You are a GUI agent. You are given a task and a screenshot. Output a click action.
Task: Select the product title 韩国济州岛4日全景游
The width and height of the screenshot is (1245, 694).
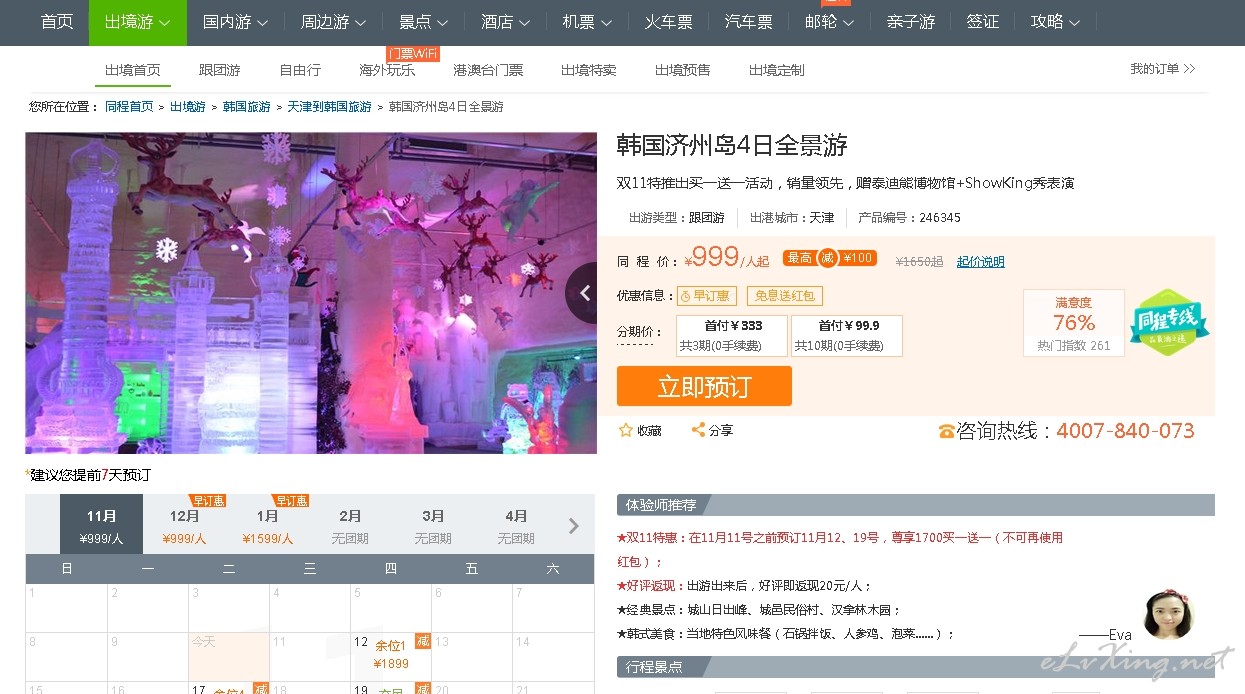(732, 145)
